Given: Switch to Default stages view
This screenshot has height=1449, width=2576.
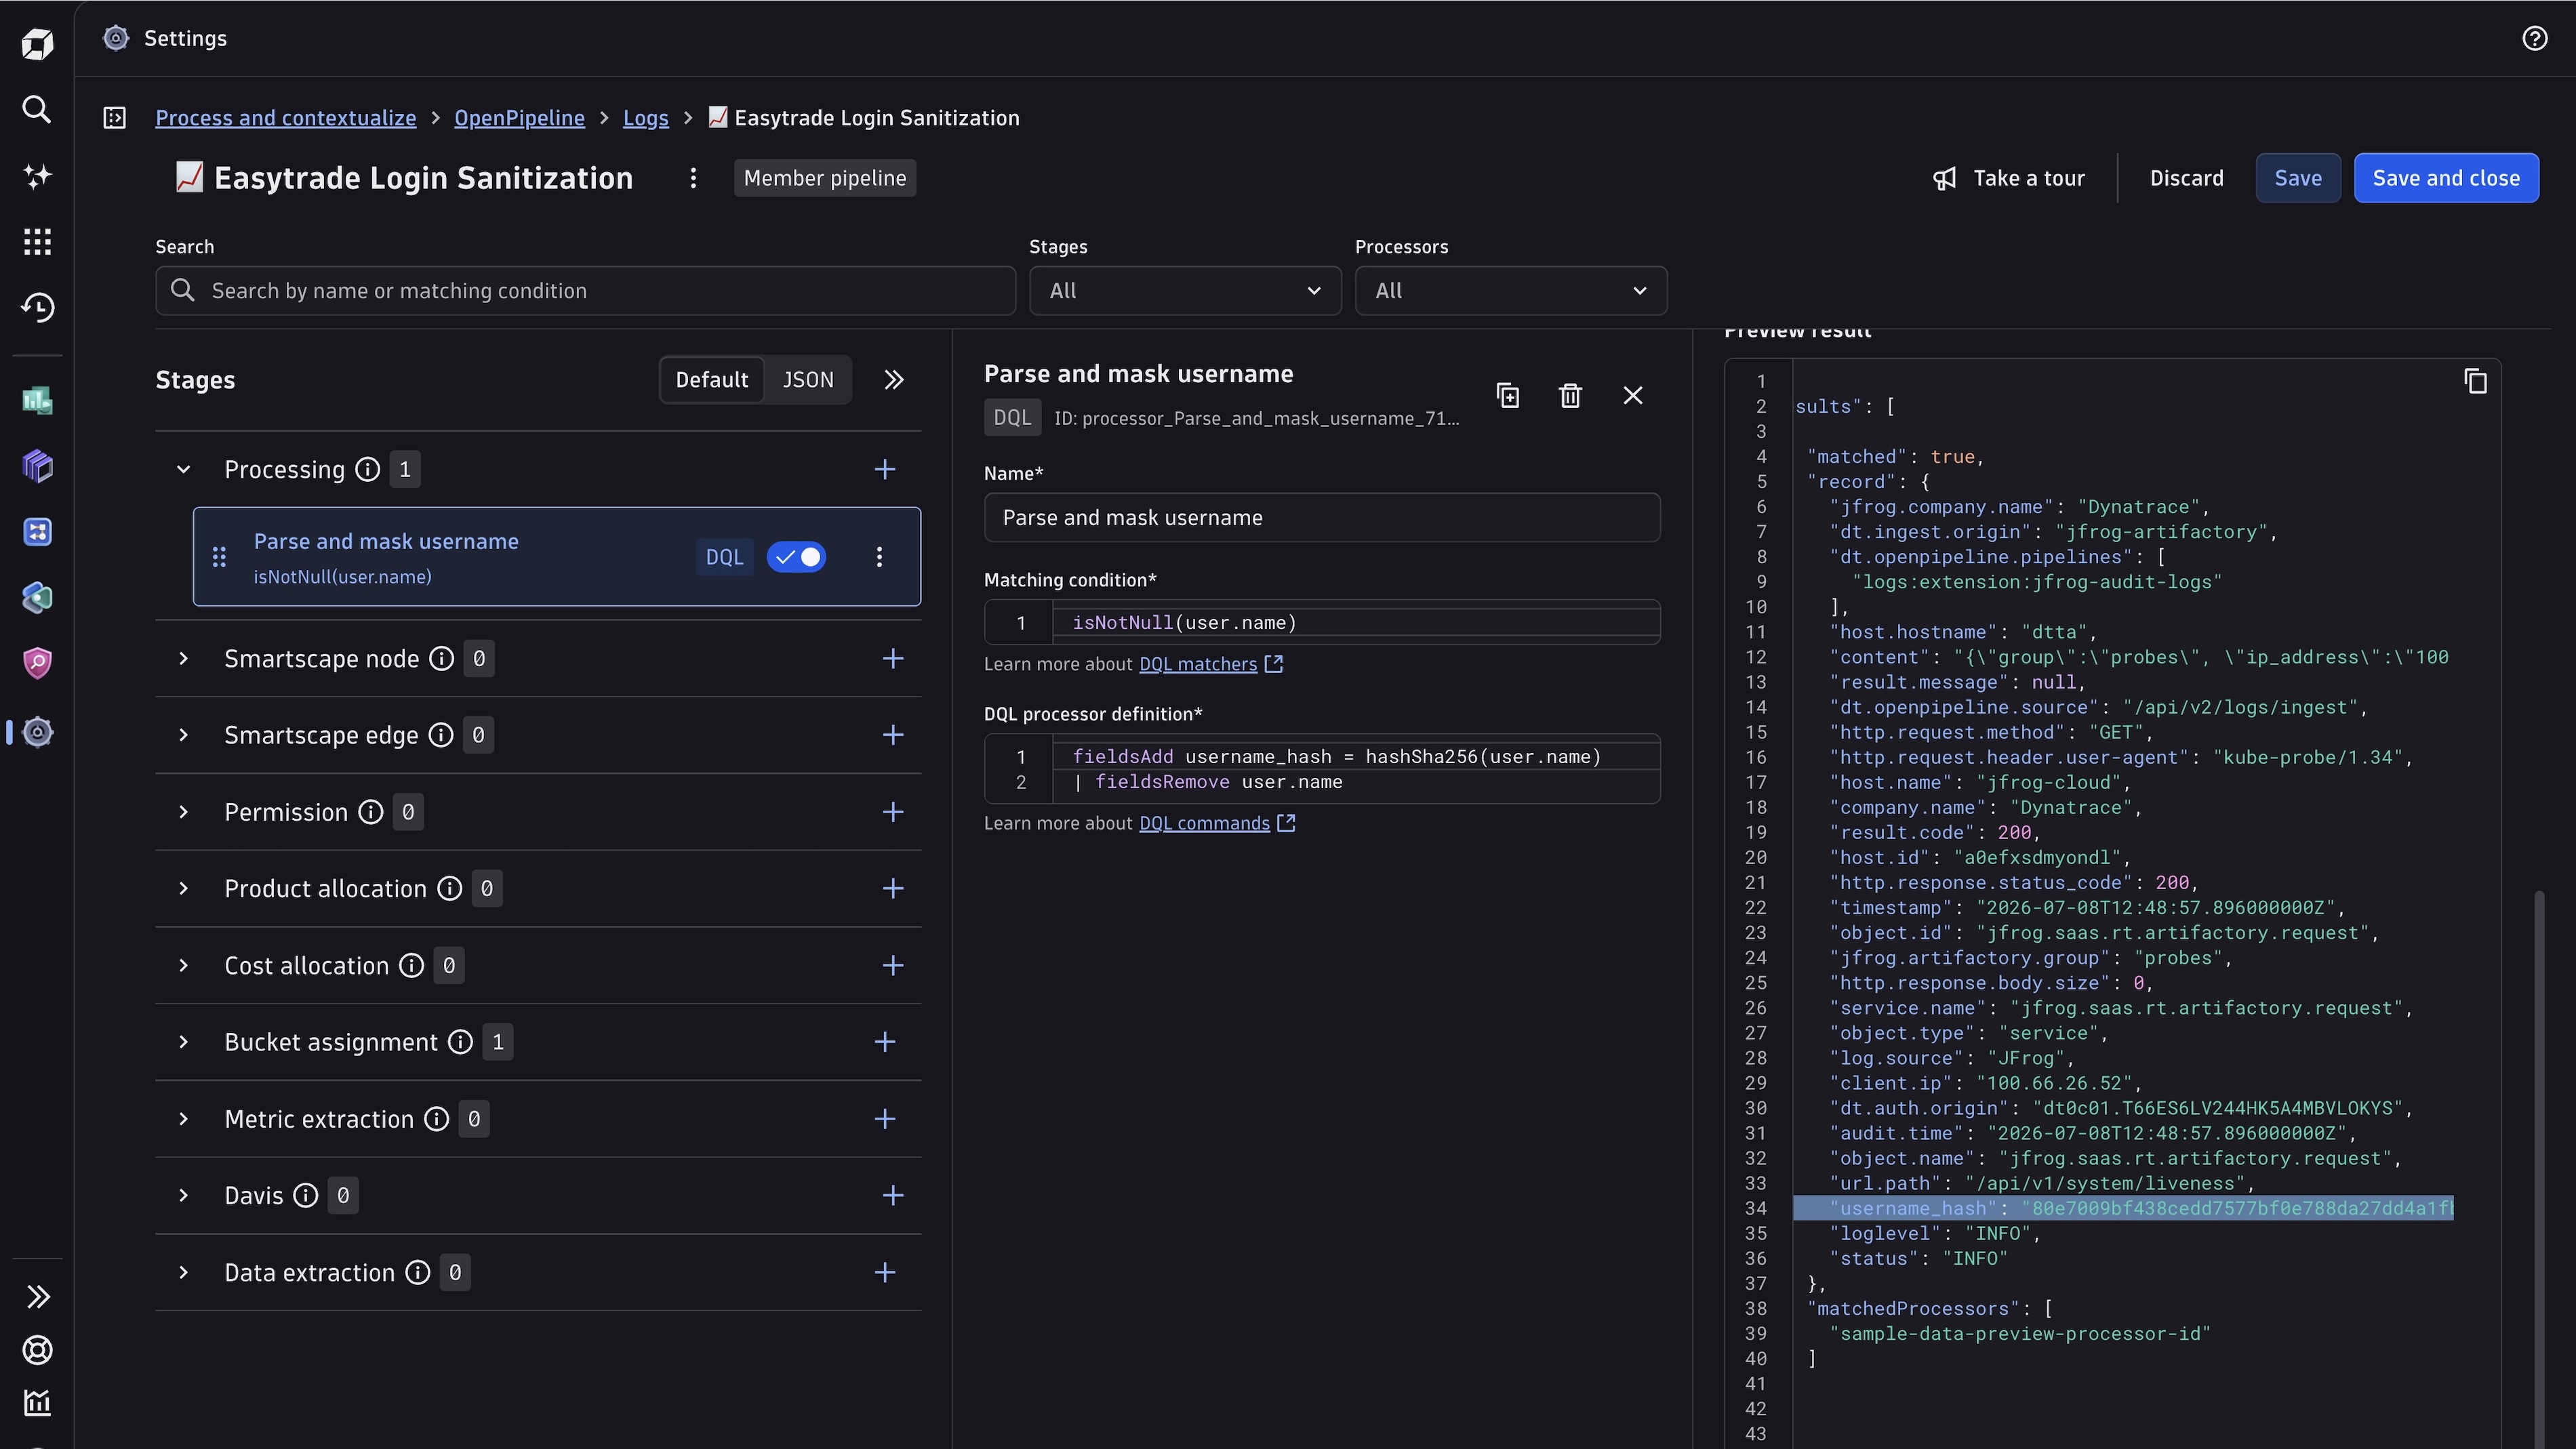Looking at the screenshot, I should click(711, 380).
